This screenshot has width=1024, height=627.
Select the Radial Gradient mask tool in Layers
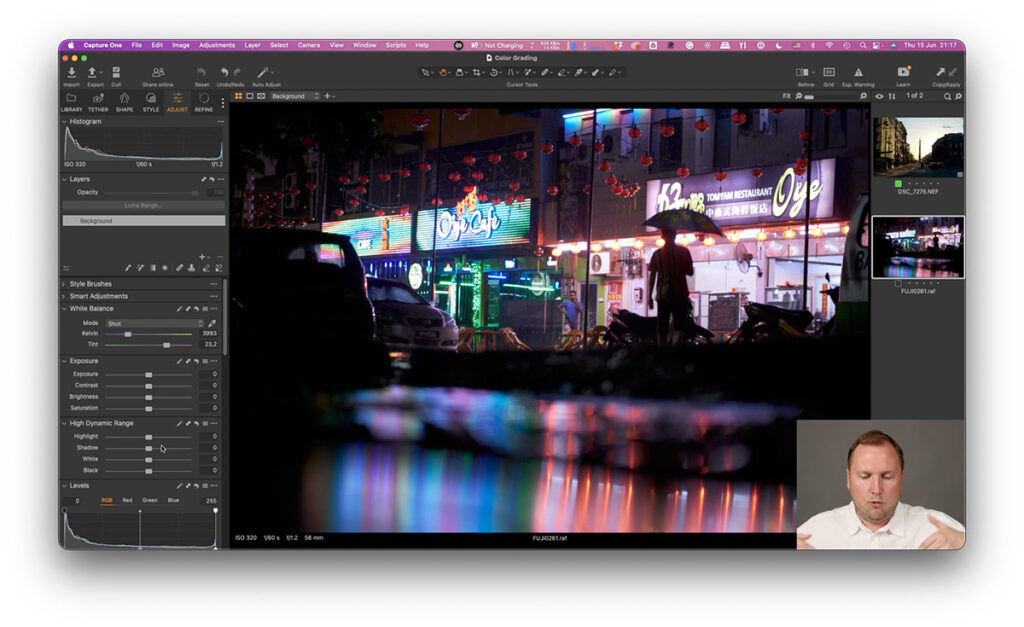(x=165, y=268)
